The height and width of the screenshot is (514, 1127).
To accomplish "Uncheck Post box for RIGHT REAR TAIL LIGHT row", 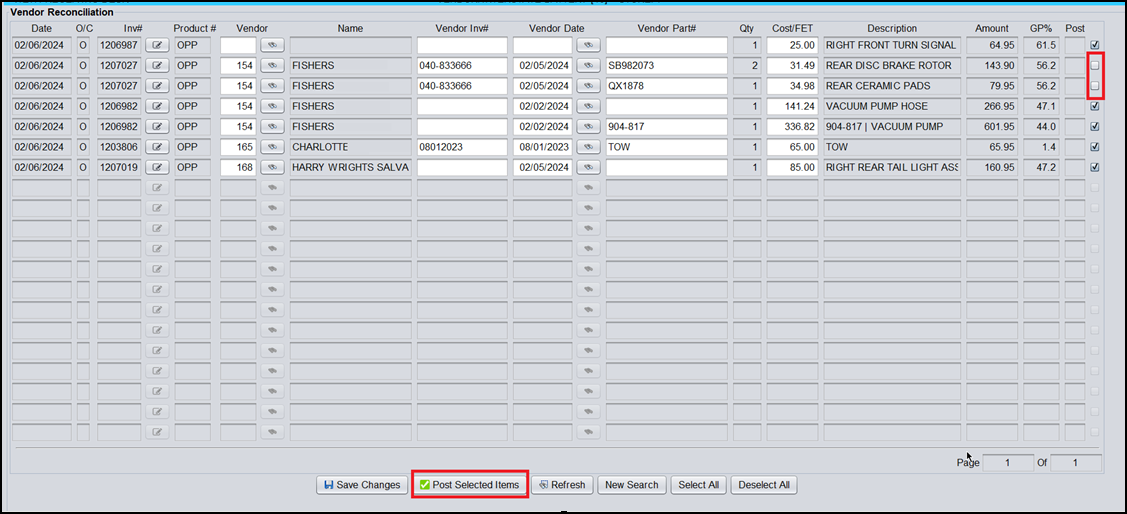I will (1095, 167).
